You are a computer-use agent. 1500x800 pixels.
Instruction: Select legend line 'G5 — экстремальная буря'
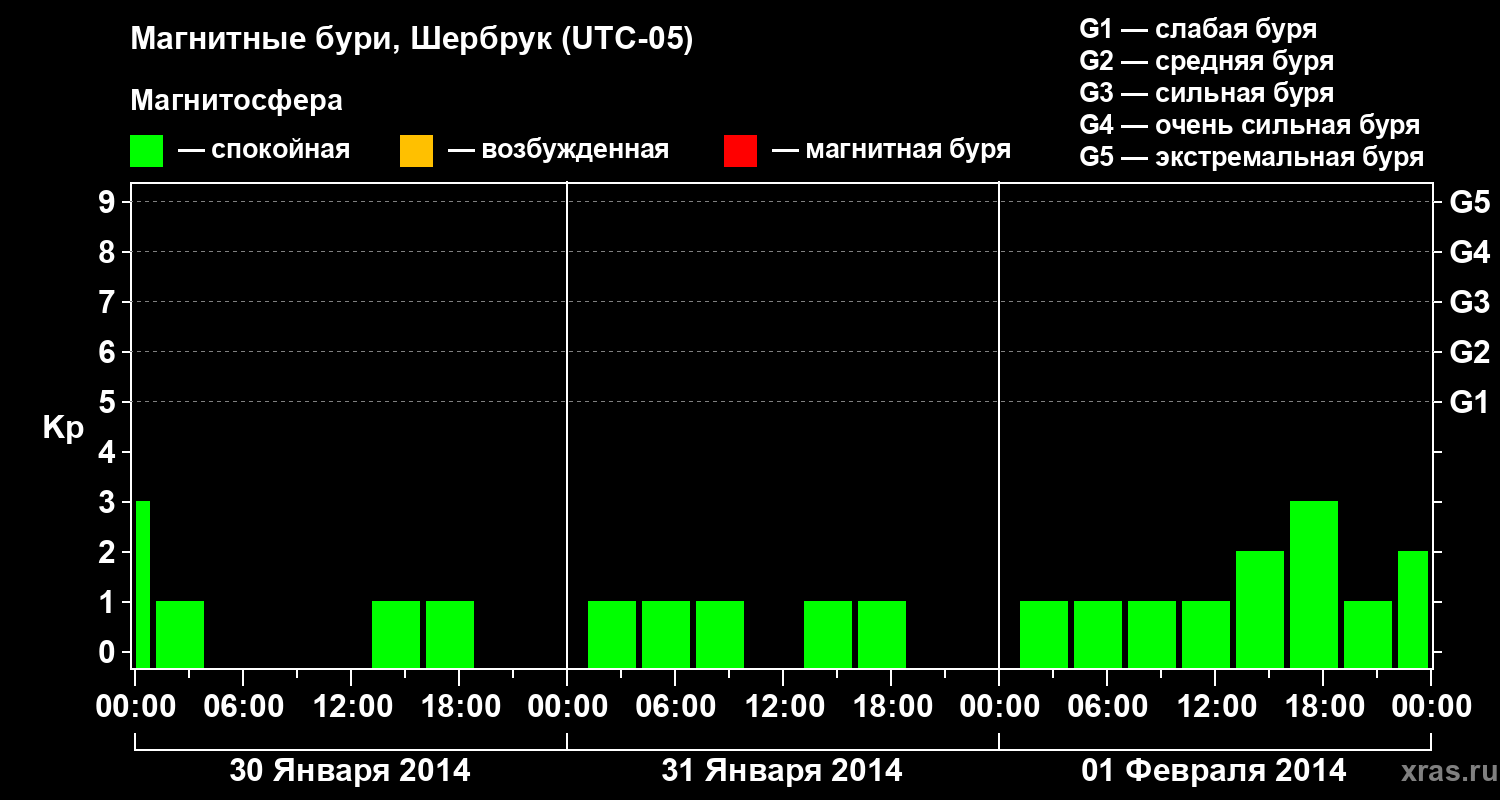tap(1252, 157)
